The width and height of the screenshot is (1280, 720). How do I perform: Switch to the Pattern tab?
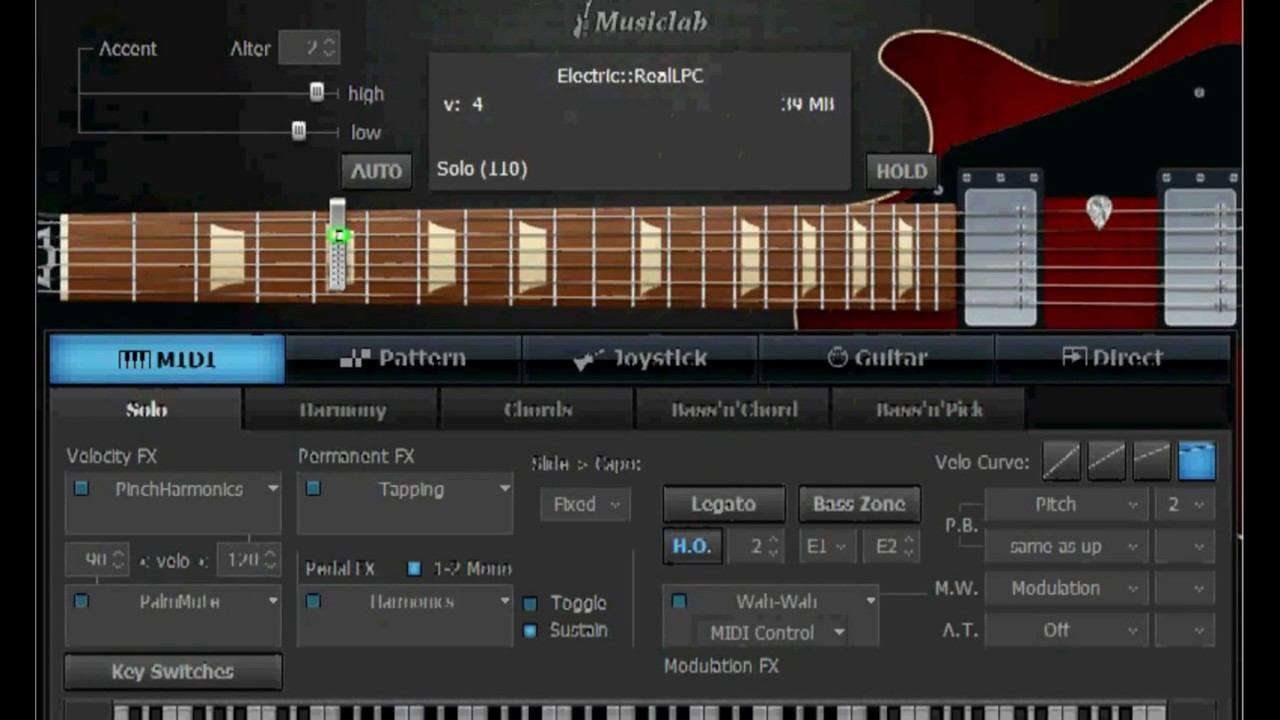point(403,359)
